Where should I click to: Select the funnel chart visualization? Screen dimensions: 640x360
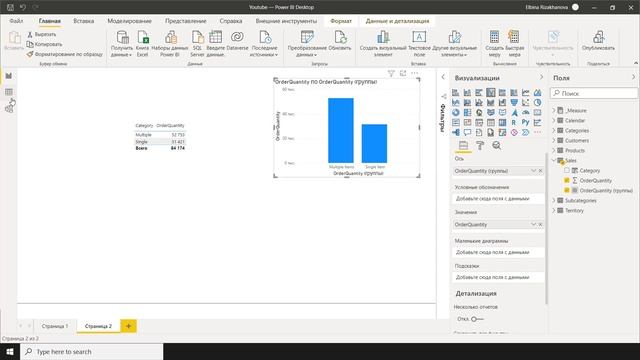pyautogui.click(x=514, y=102)
